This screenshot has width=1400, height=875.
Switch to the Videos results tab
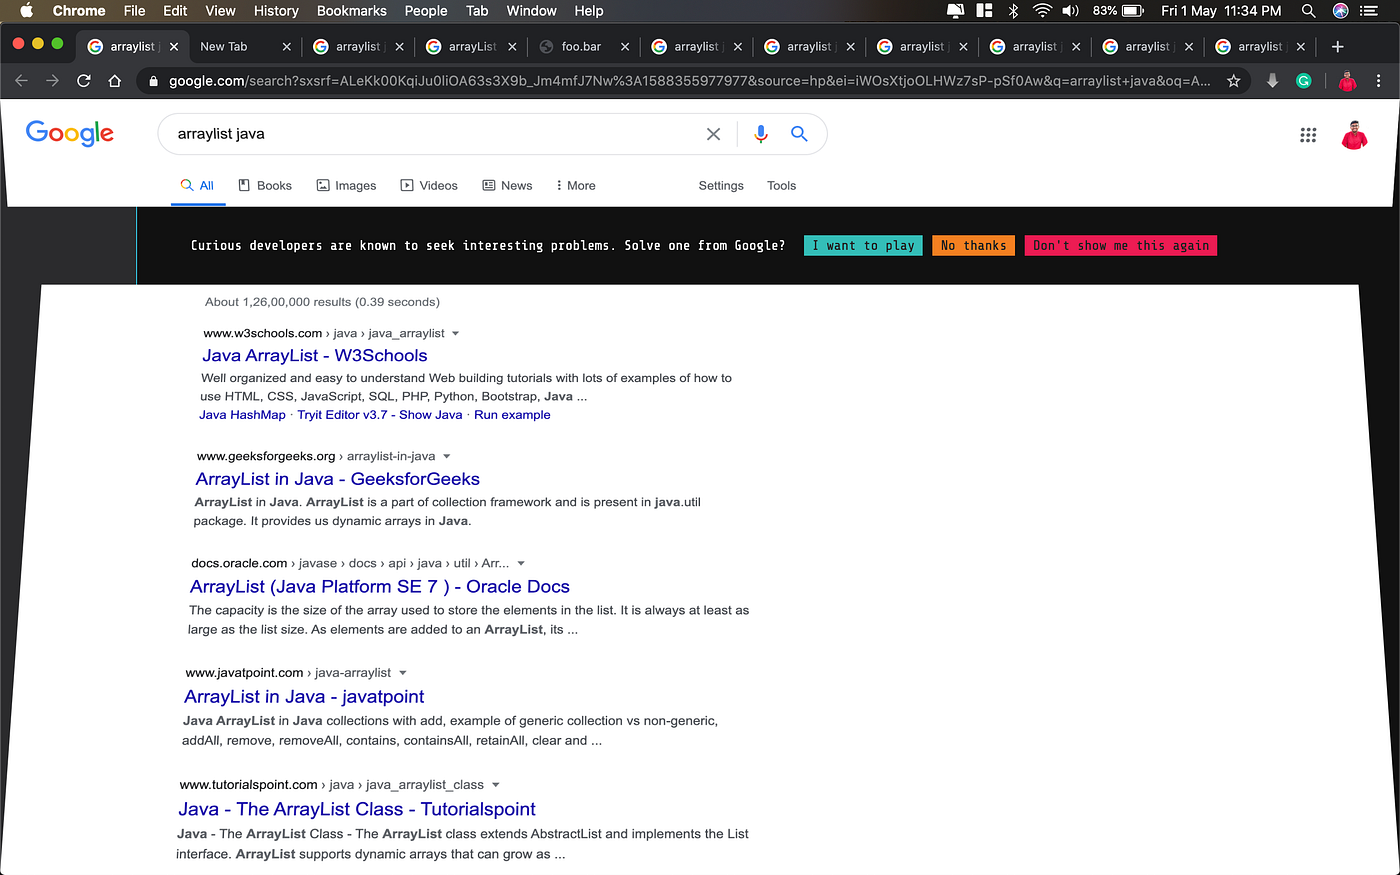[x=429, y=186]
